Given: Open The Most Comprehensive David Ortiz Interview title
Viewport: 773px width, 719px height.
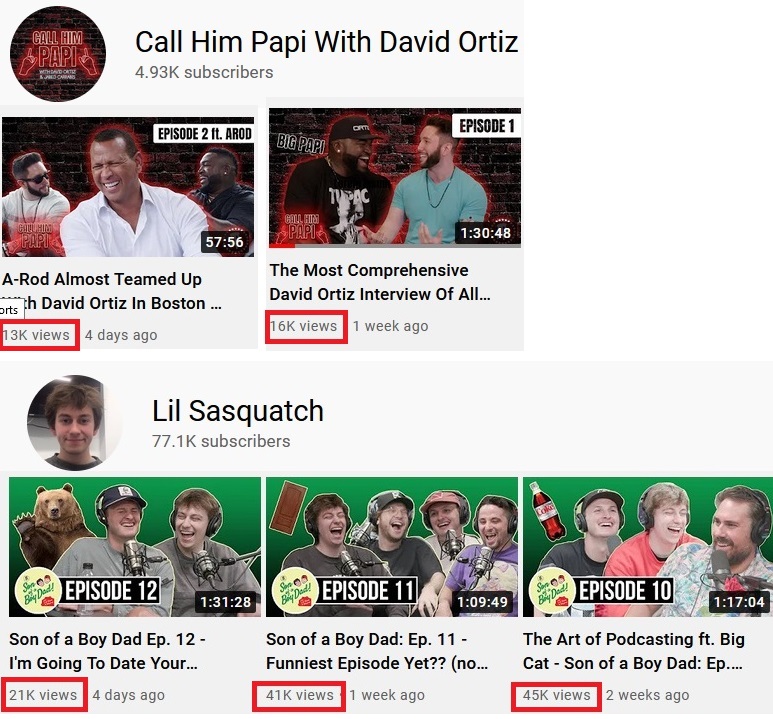Looking at the screenshot, I should click(380, 282).
